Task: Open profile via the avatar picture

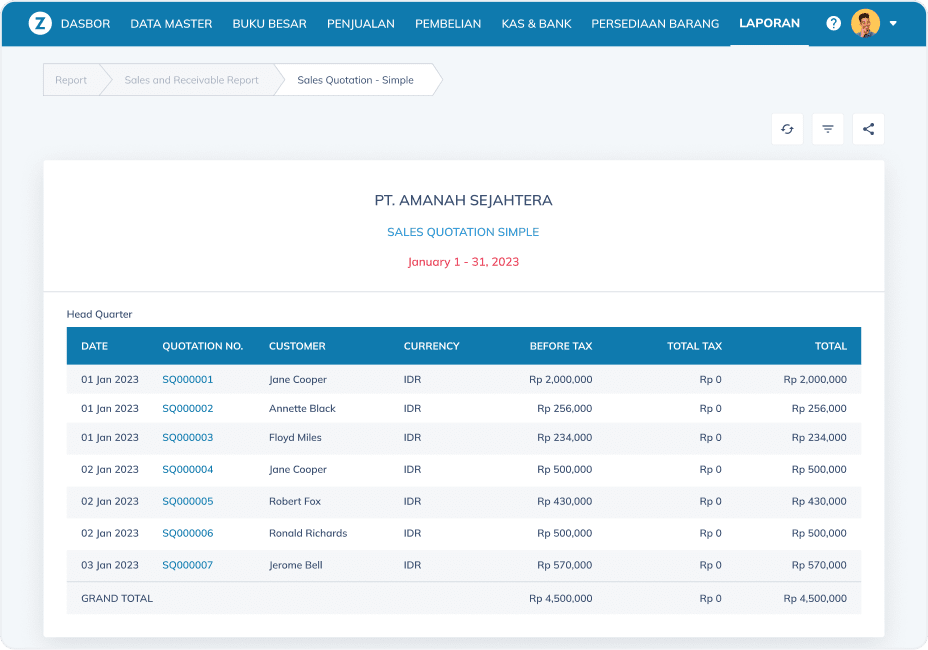Action: tap(866, 22)
